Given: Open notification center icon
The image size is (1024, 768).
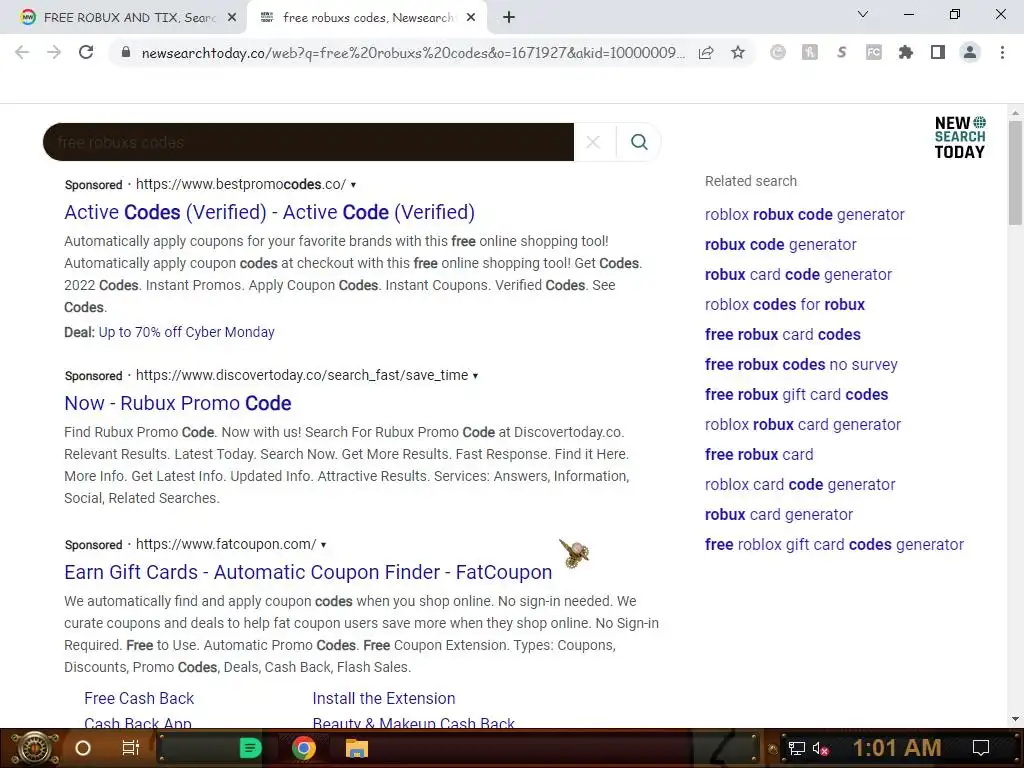Looking at the screenshot, I should click(x=981, y=748).
